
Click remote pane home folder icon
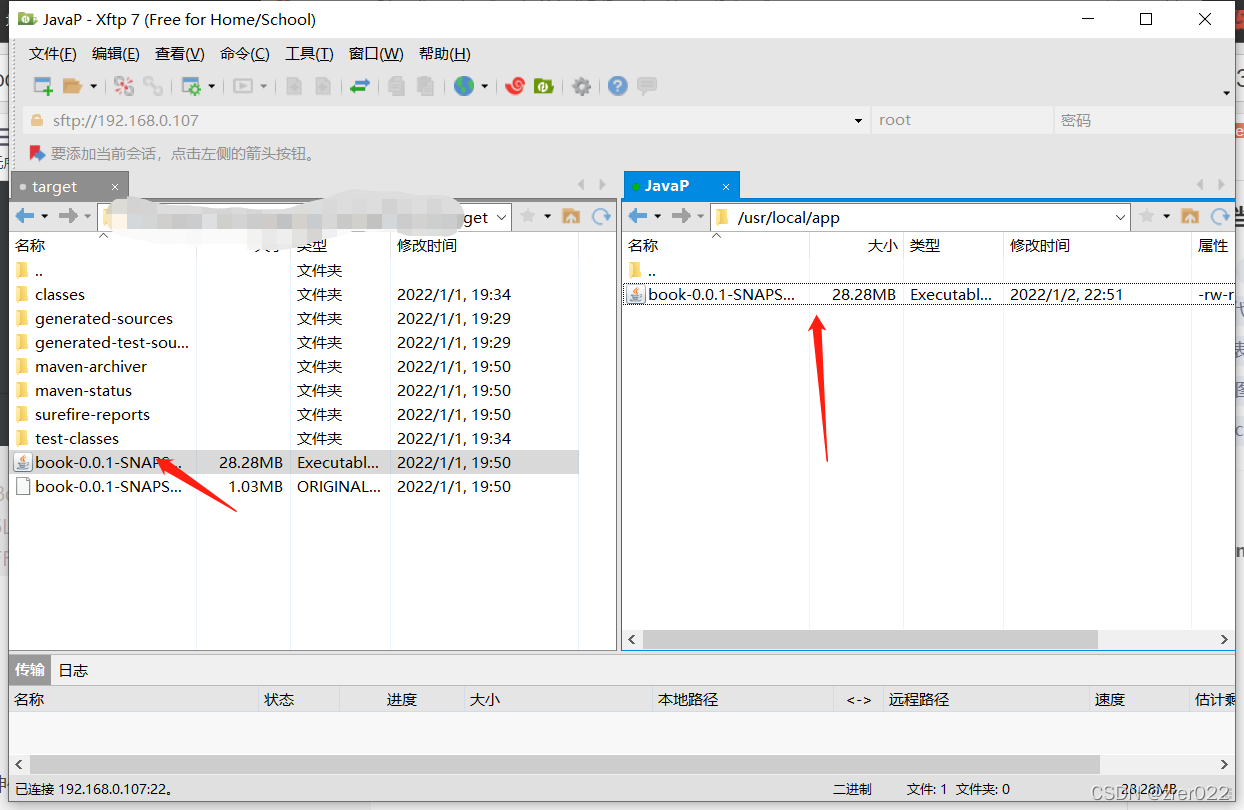pyautogui.click(x=1190, y=216)
